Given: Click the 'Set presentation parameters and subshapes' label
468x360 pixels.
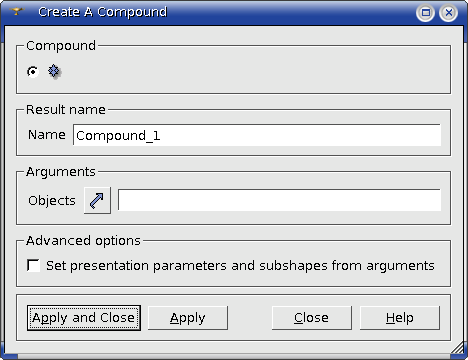Looking at the screenshot, I should (x=240, y=266).
